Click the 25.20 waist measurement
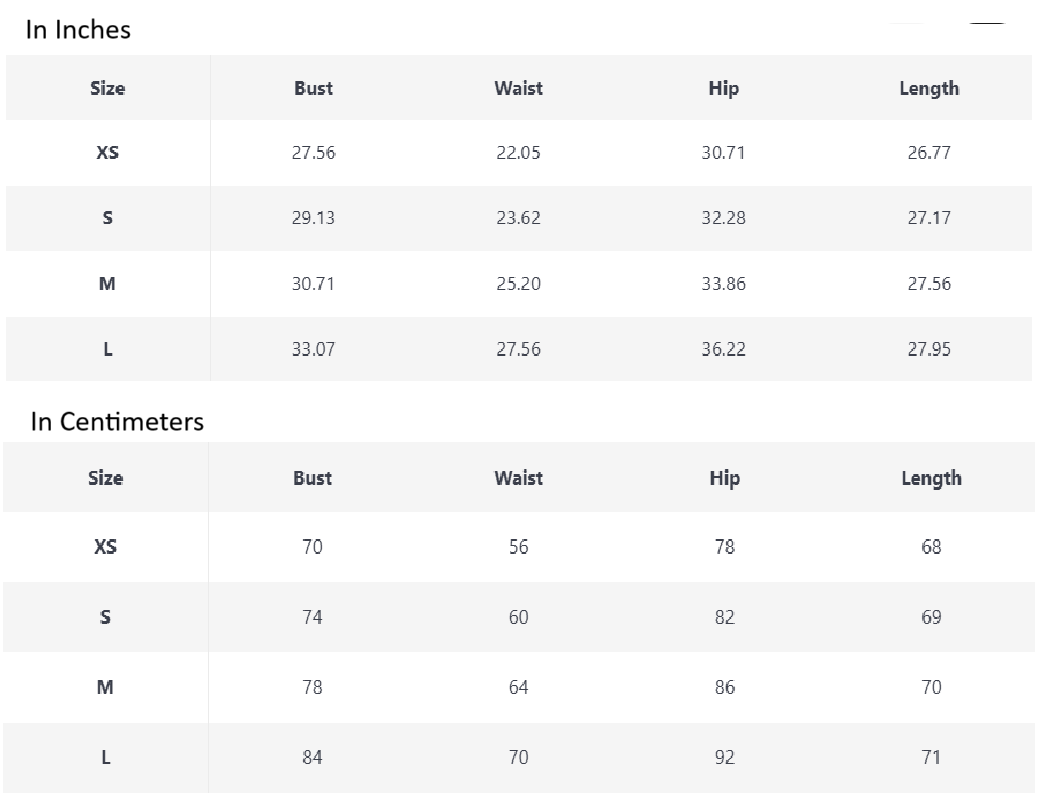This screenshot has height=793, width=1047. pos(518,284)
